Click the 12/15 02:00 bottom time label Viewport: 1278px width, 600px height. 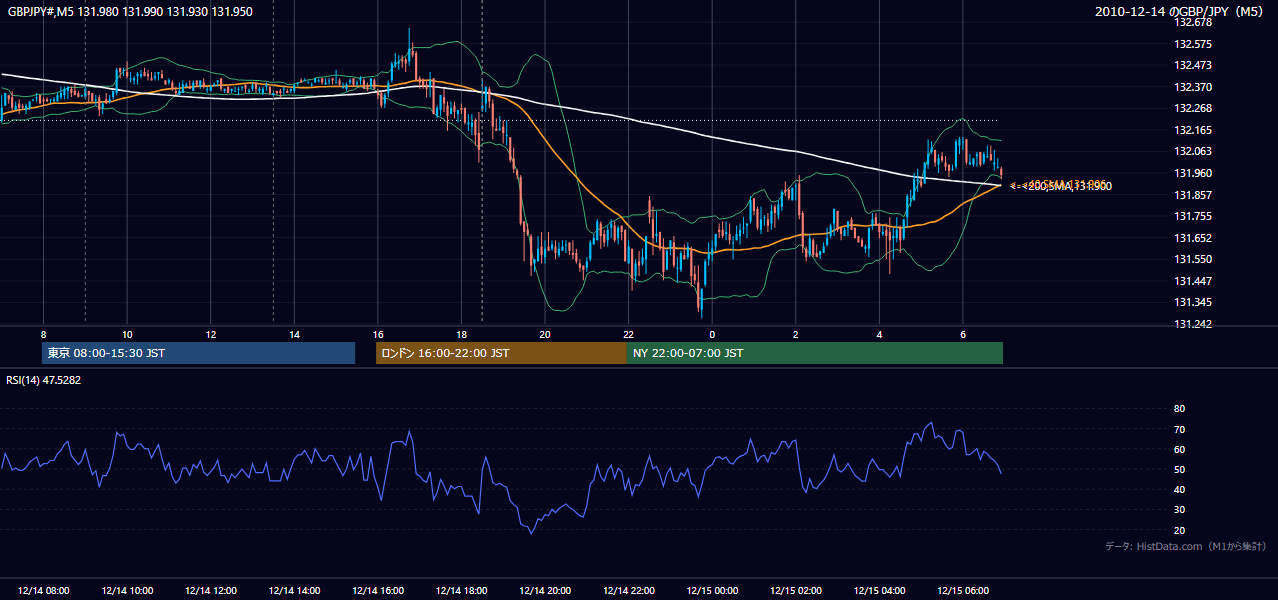tap(795, 591)
